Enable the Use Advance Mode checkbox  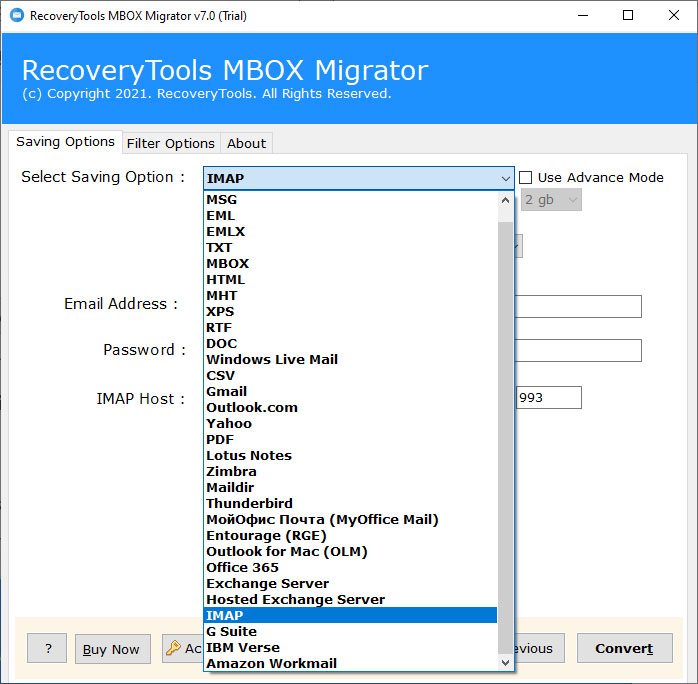coord(526,178)
